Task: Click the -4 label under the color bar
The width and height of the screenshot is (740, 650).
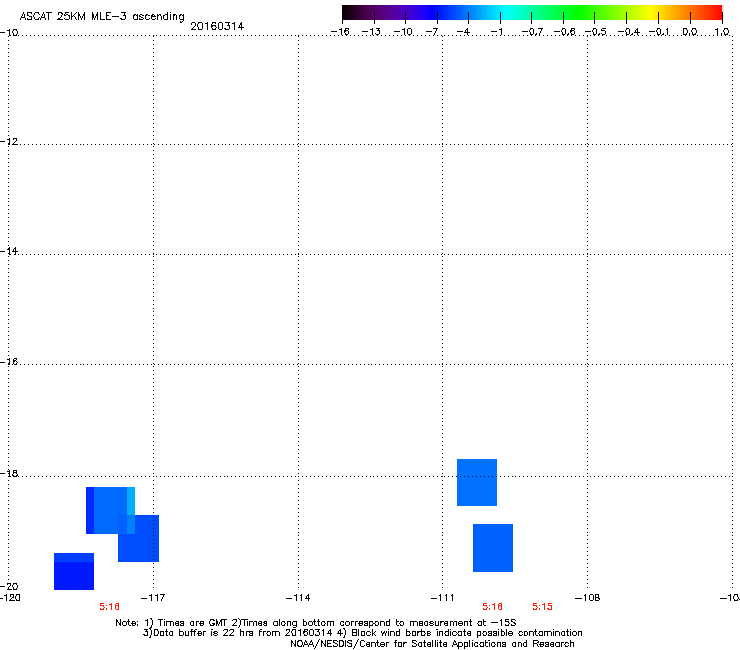Action: tap(463, 32)
